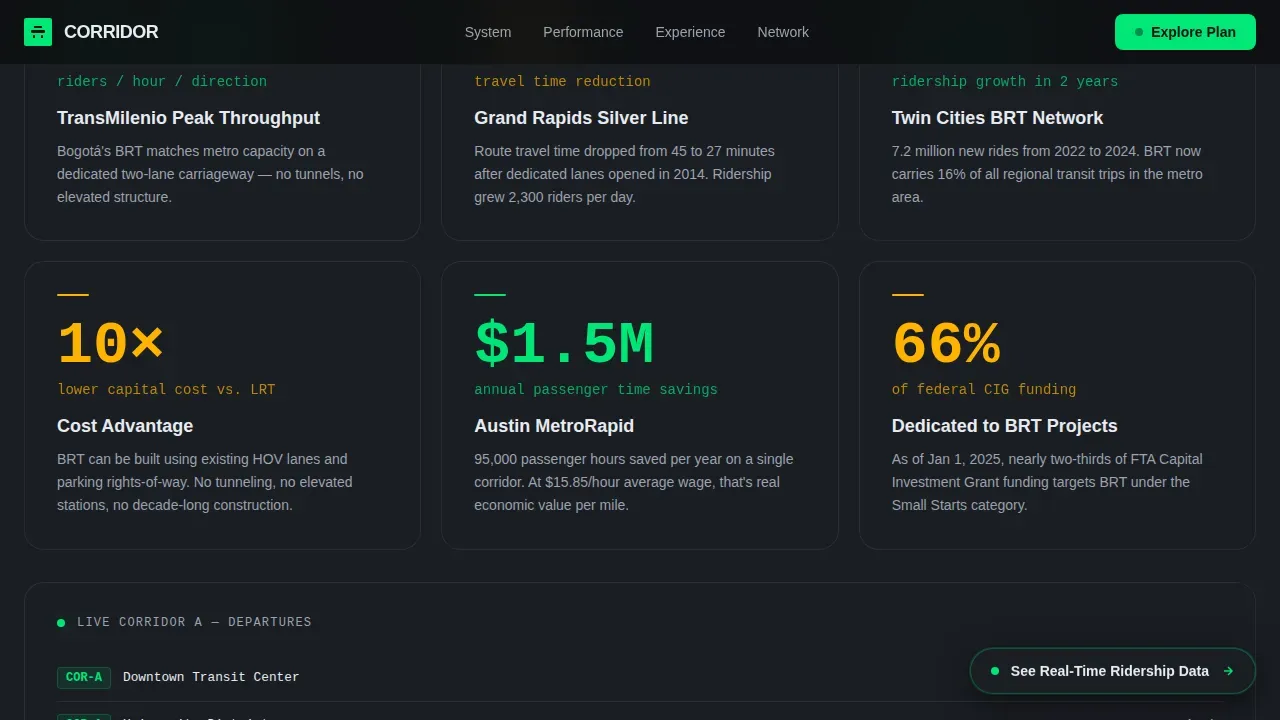Open the Twin Cities BRT Network card
Screen dimensions: 1280x720
(1057, 152)
